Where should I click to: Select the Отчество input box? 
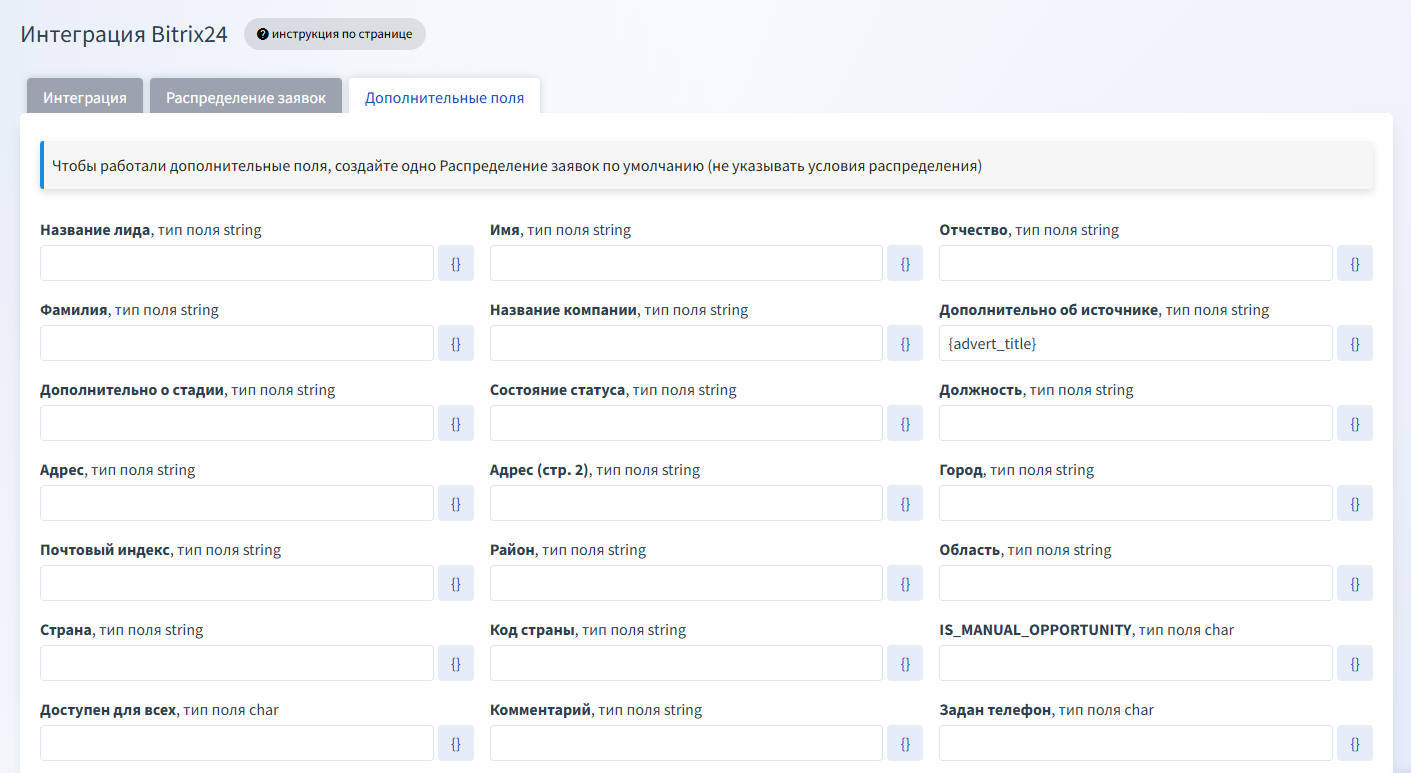(x=1136, y=263)
